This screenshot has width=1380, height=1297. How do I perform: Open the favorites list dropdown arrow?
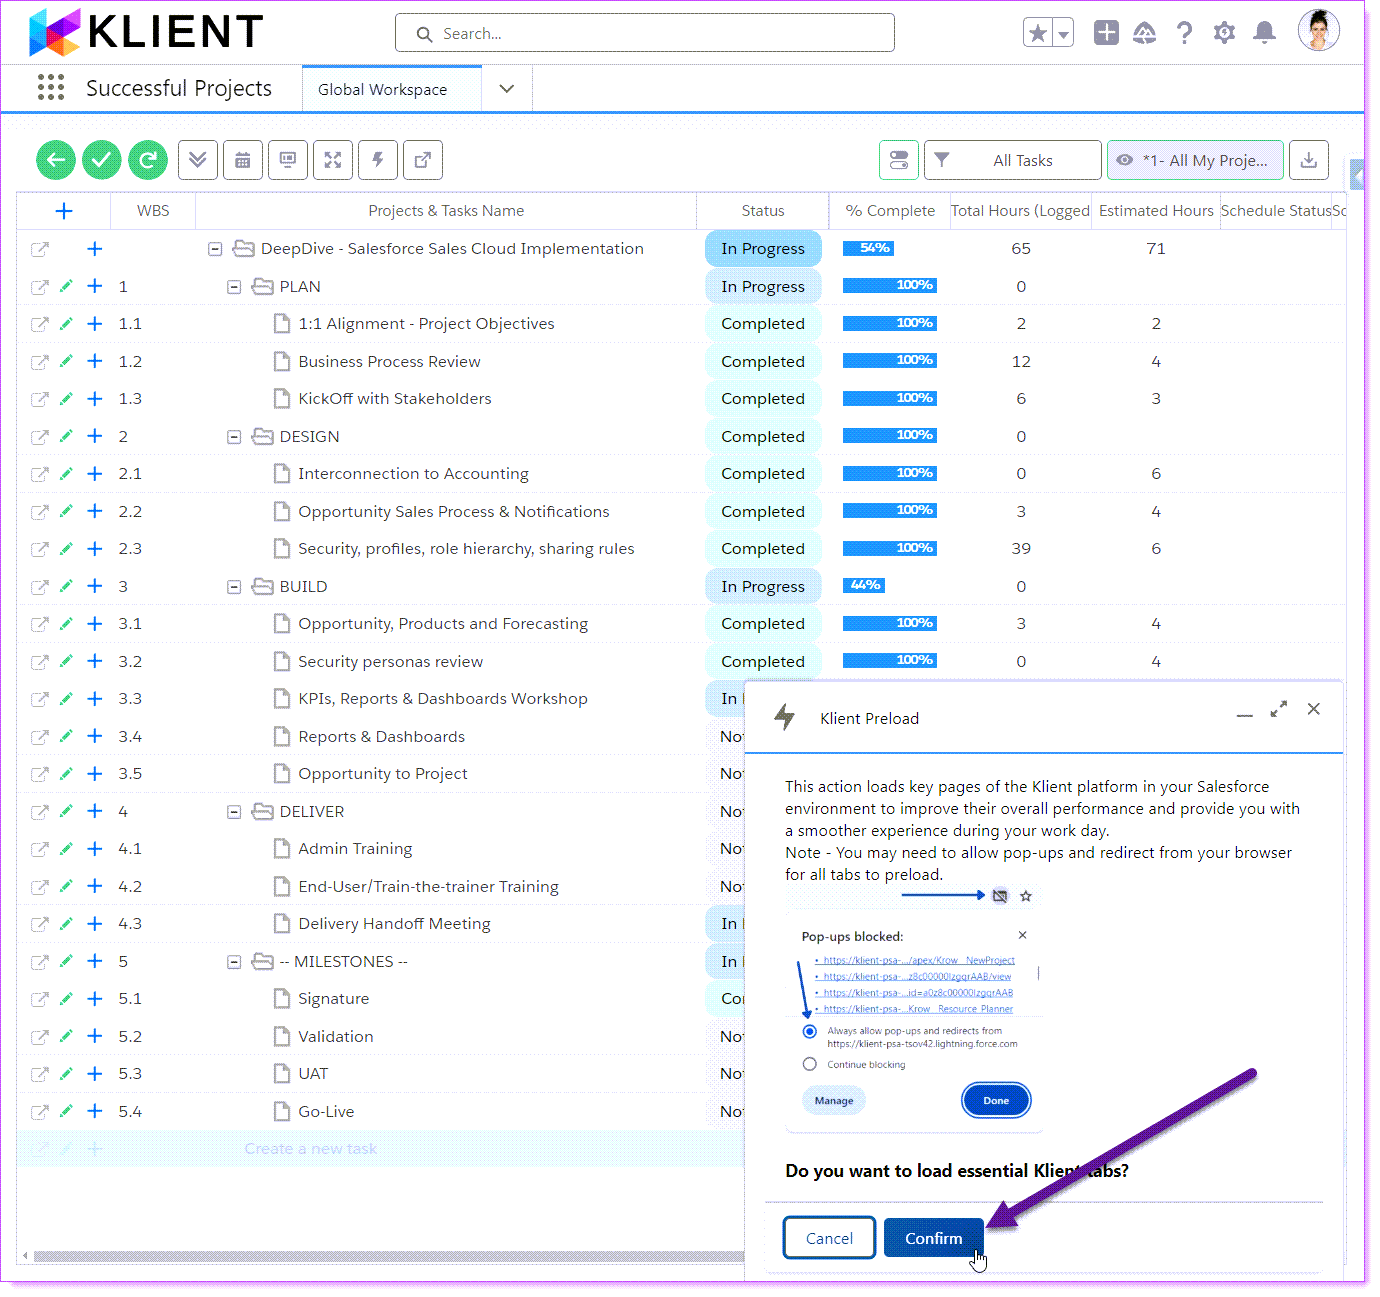click(x=1063, y=33)
